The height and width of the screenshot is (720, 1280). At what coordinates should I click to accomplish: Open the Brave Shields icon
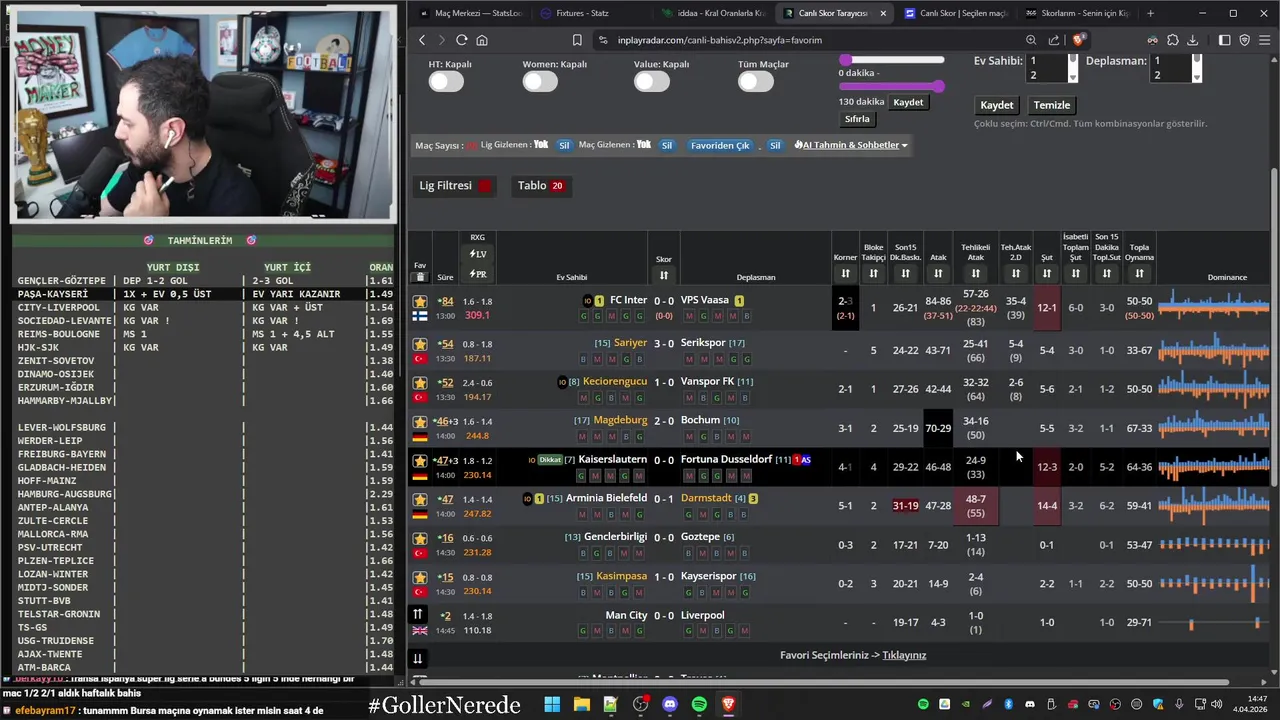tap(1078, 40)
